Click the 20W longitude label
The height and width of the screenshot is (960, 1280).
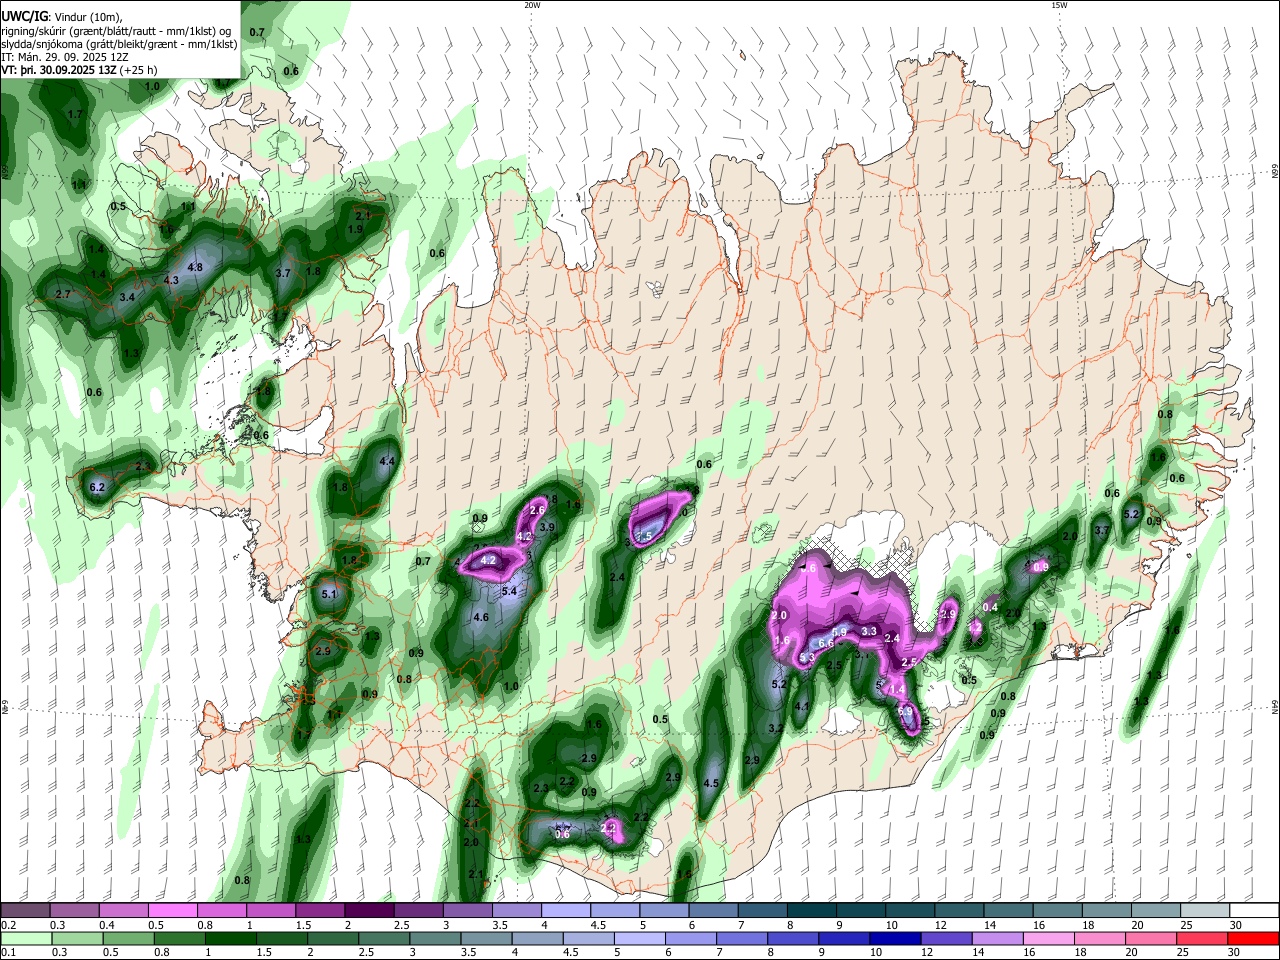click(x=532, y=5)
